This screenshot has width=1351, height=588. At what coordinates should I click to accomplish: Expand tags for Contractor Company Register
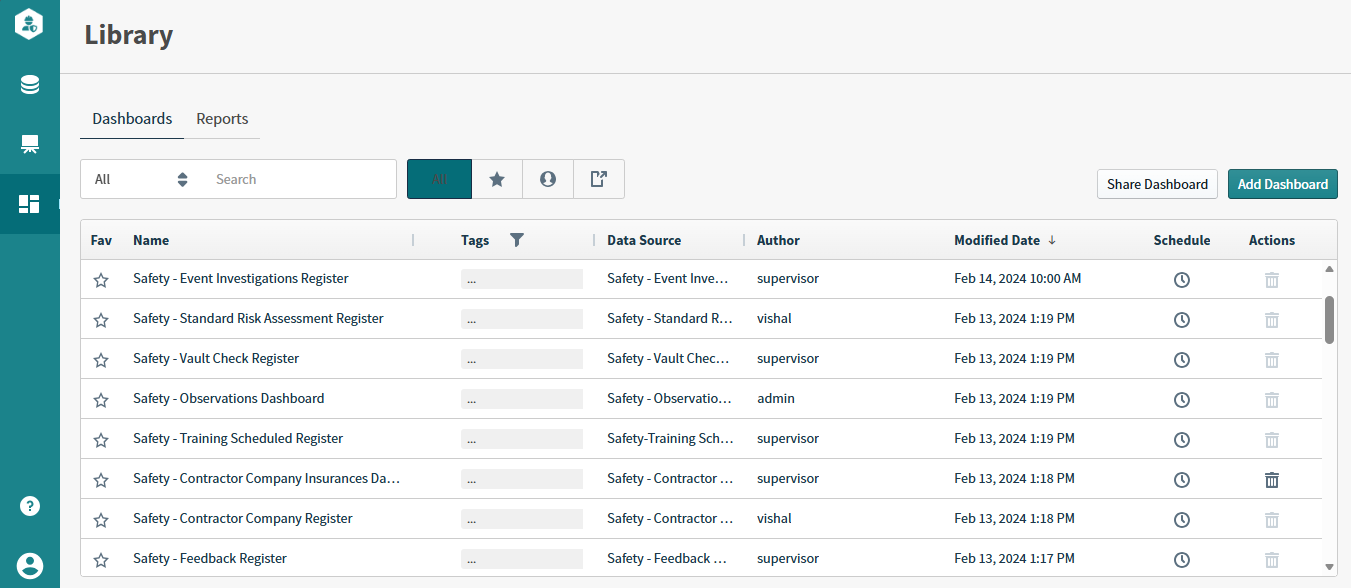click(522, 519)
